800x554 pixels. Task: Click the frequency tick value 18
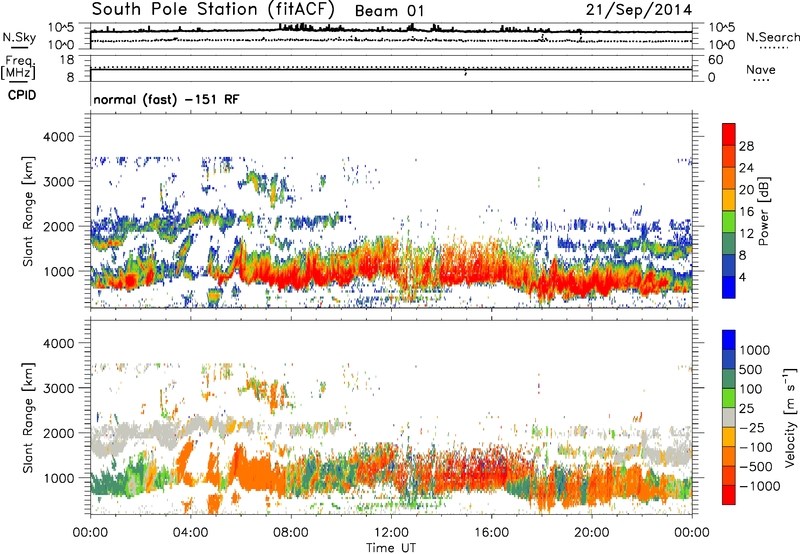pos(67,60)
